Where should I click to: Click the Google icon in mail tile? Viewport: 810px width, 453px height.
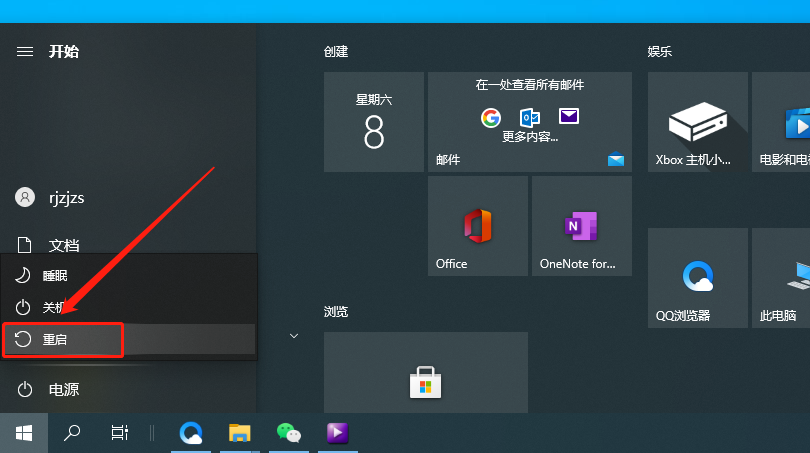pos(491,117)
